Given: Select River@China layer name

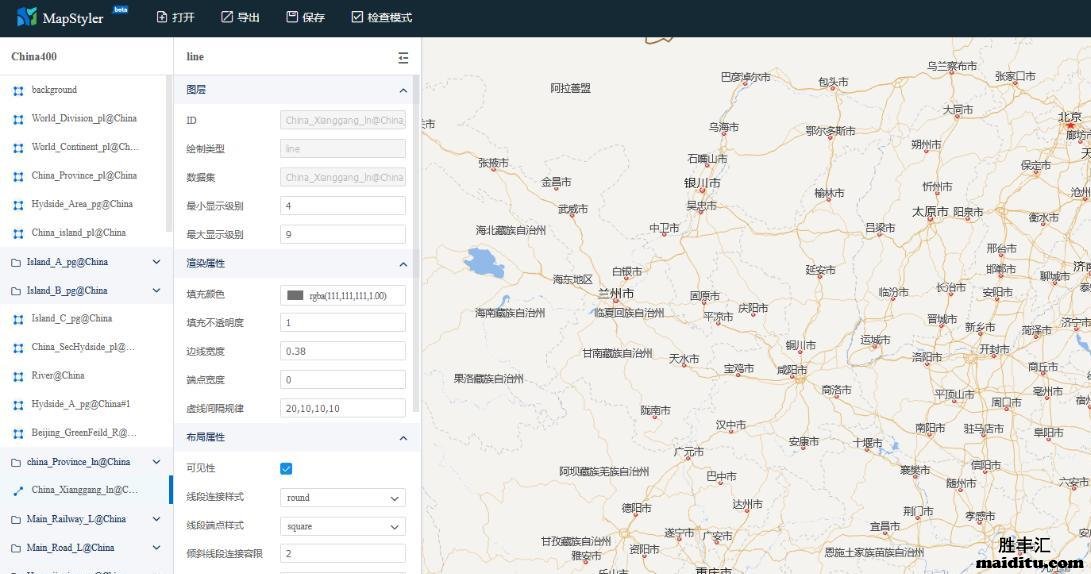Looking at the screenshot, I should click(x=58, y=375).
